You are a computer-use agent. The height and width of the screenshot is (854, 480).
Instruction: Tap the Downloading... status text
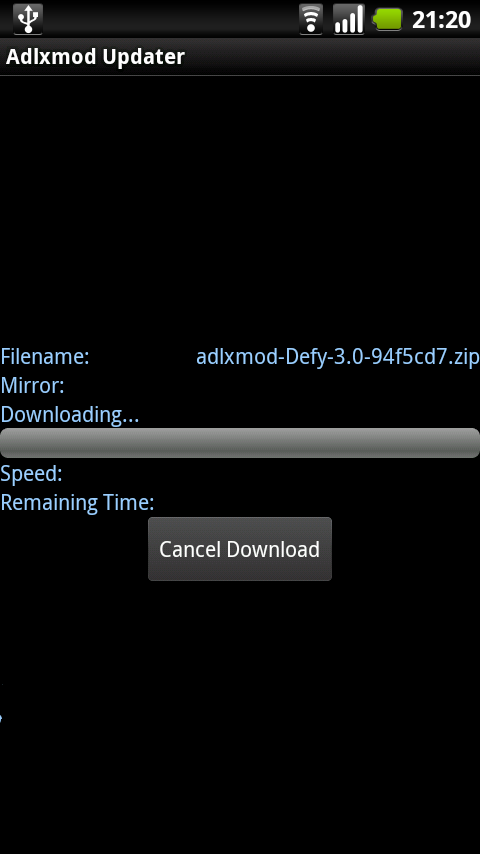[70, 415]
